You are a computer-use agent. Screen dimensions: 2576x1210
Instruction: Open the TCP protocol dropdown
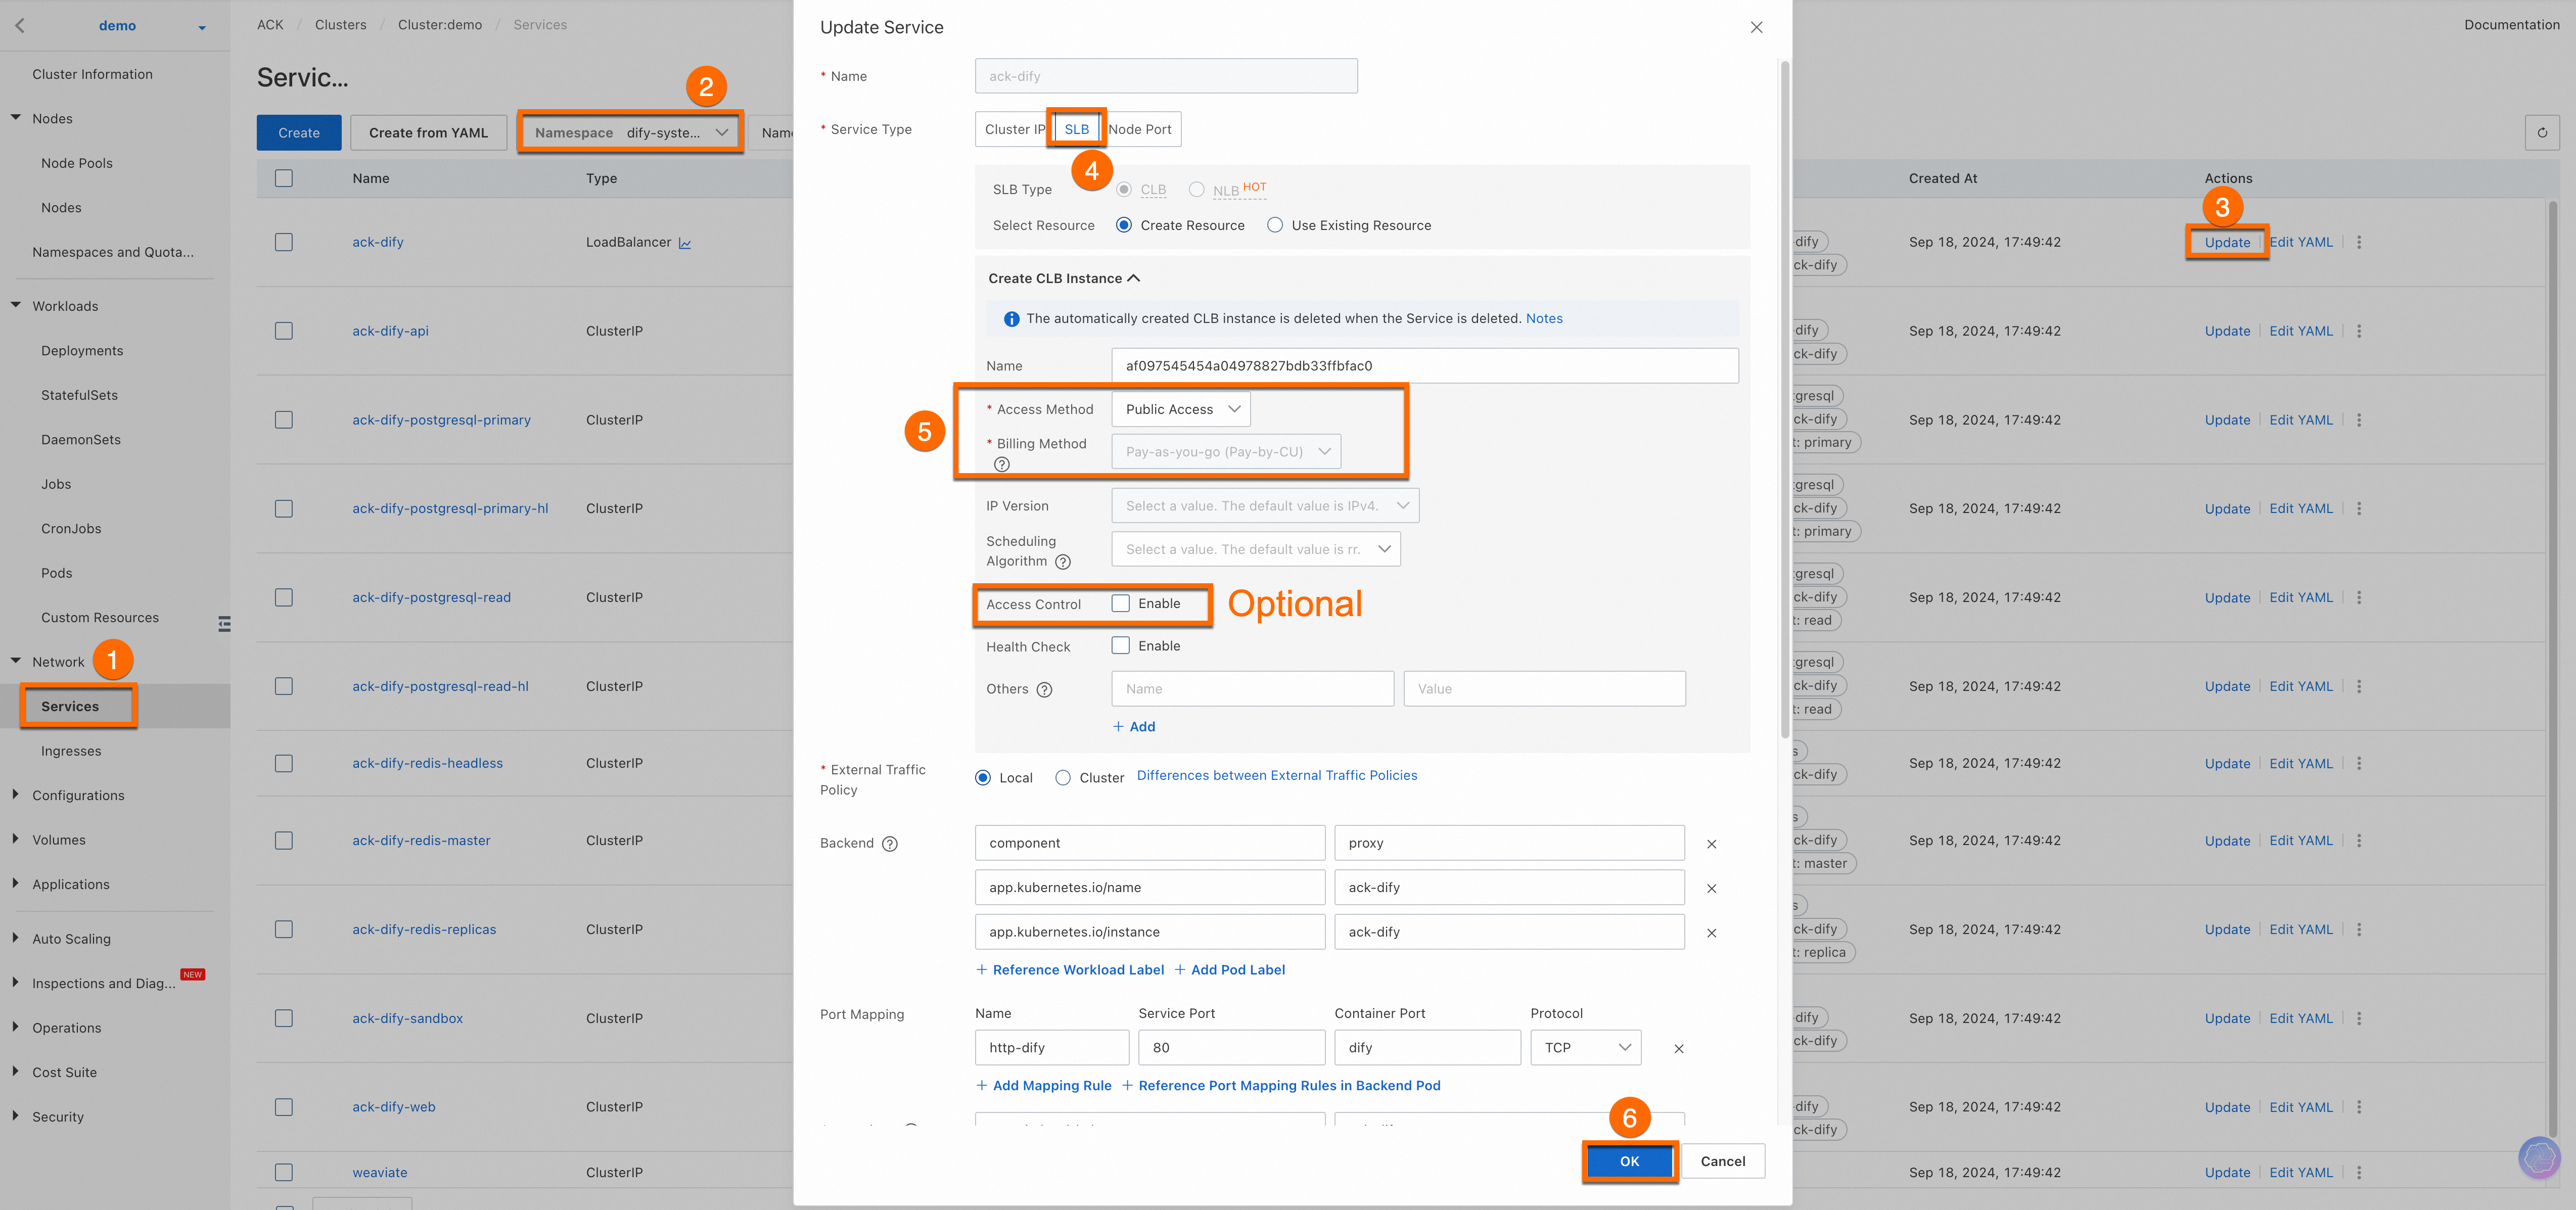[x=1585, y=1047]
